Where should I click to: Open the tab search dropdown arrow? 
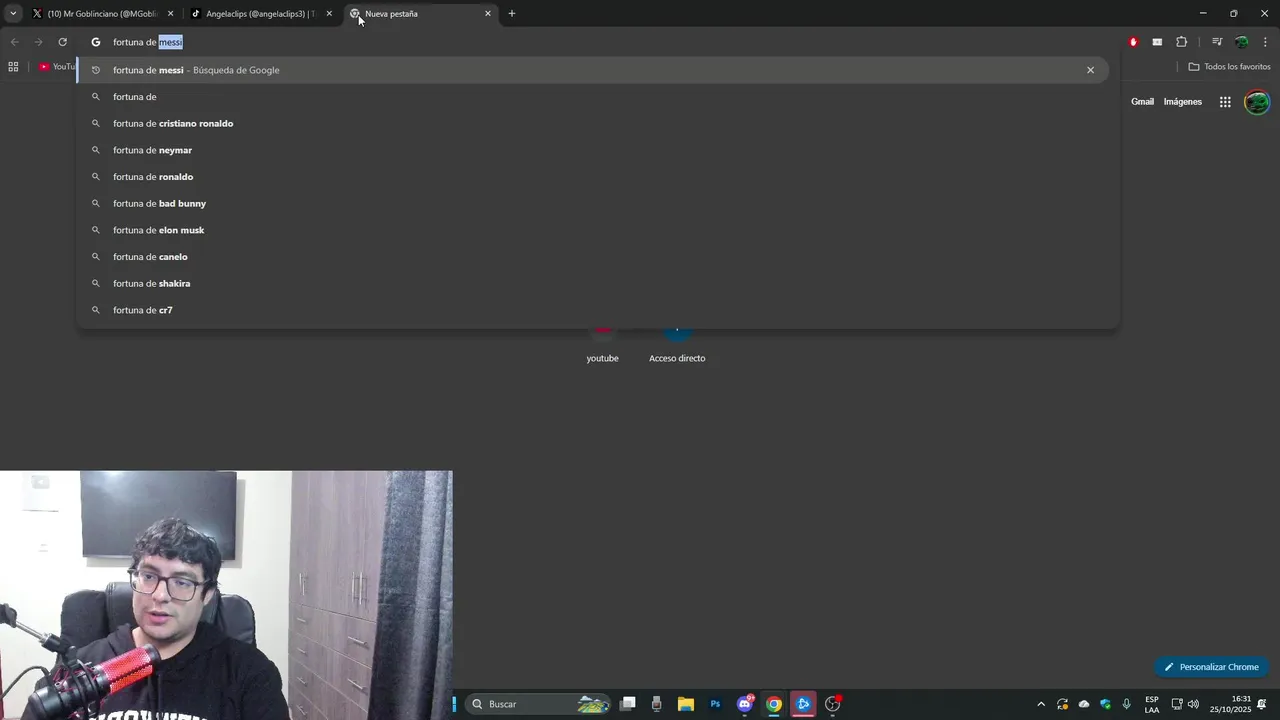pos(13,14)
